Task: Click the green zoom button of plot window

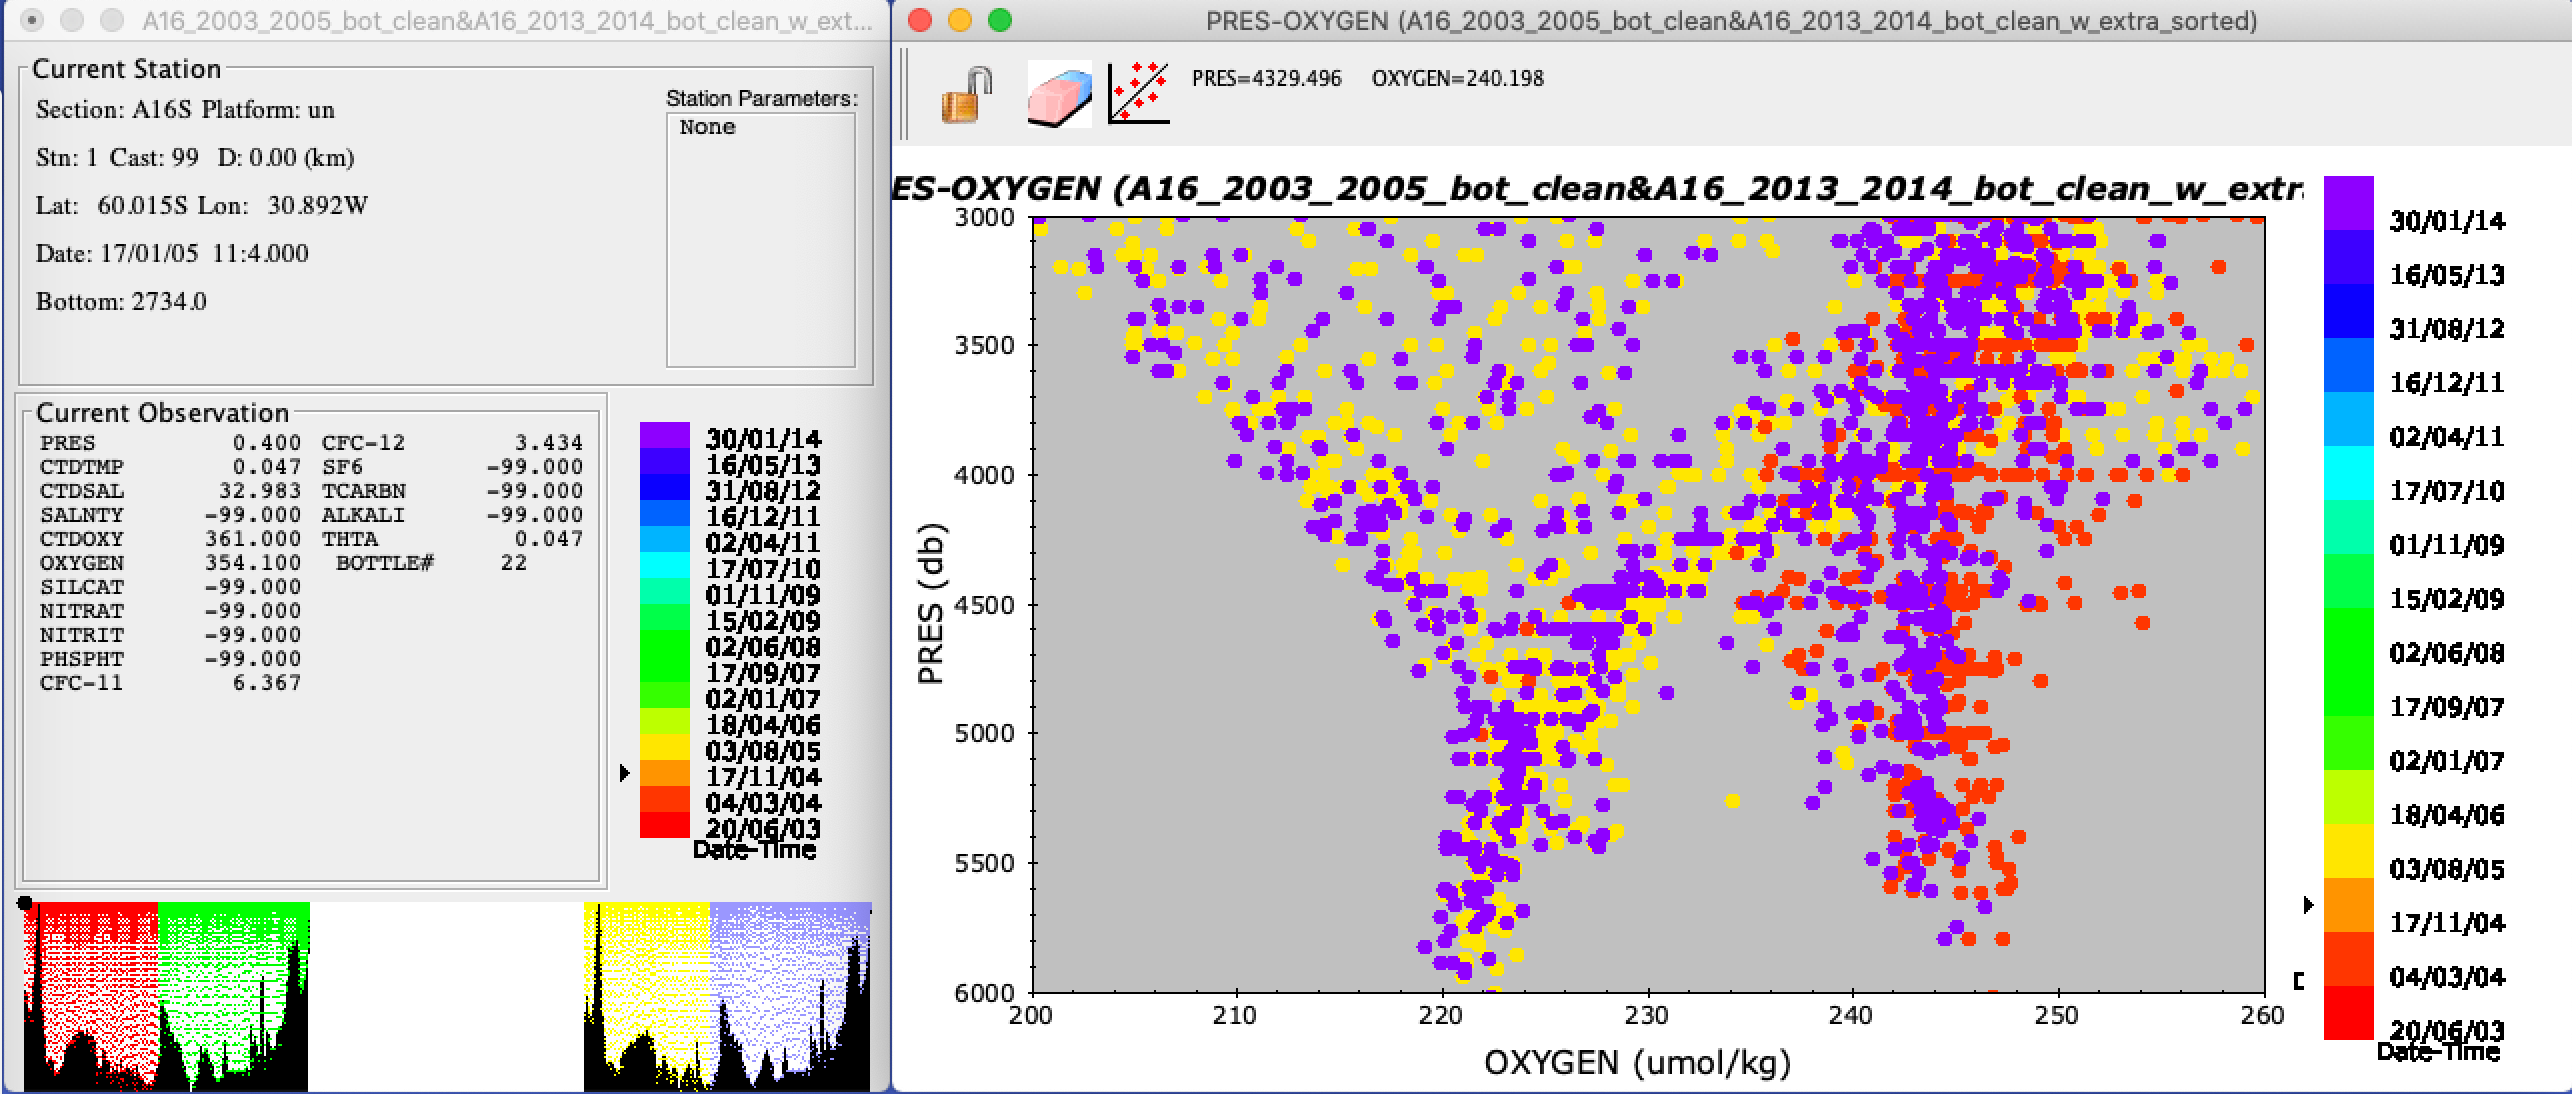Action: [x=999, y=20]
